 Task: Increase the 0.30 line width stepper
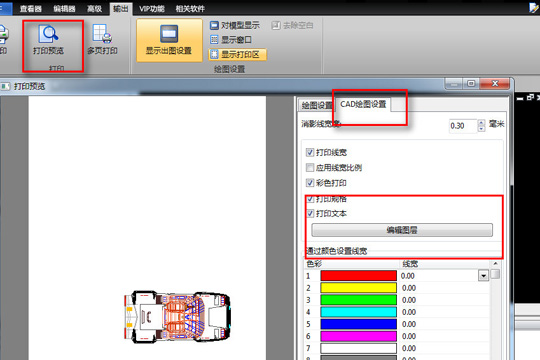(481, 123)
